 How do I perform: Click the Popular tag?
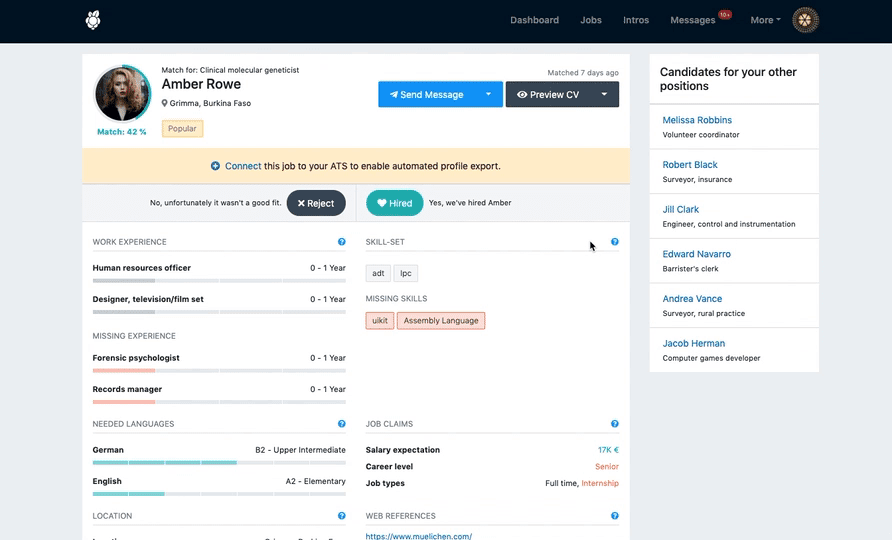coord(182,129)
